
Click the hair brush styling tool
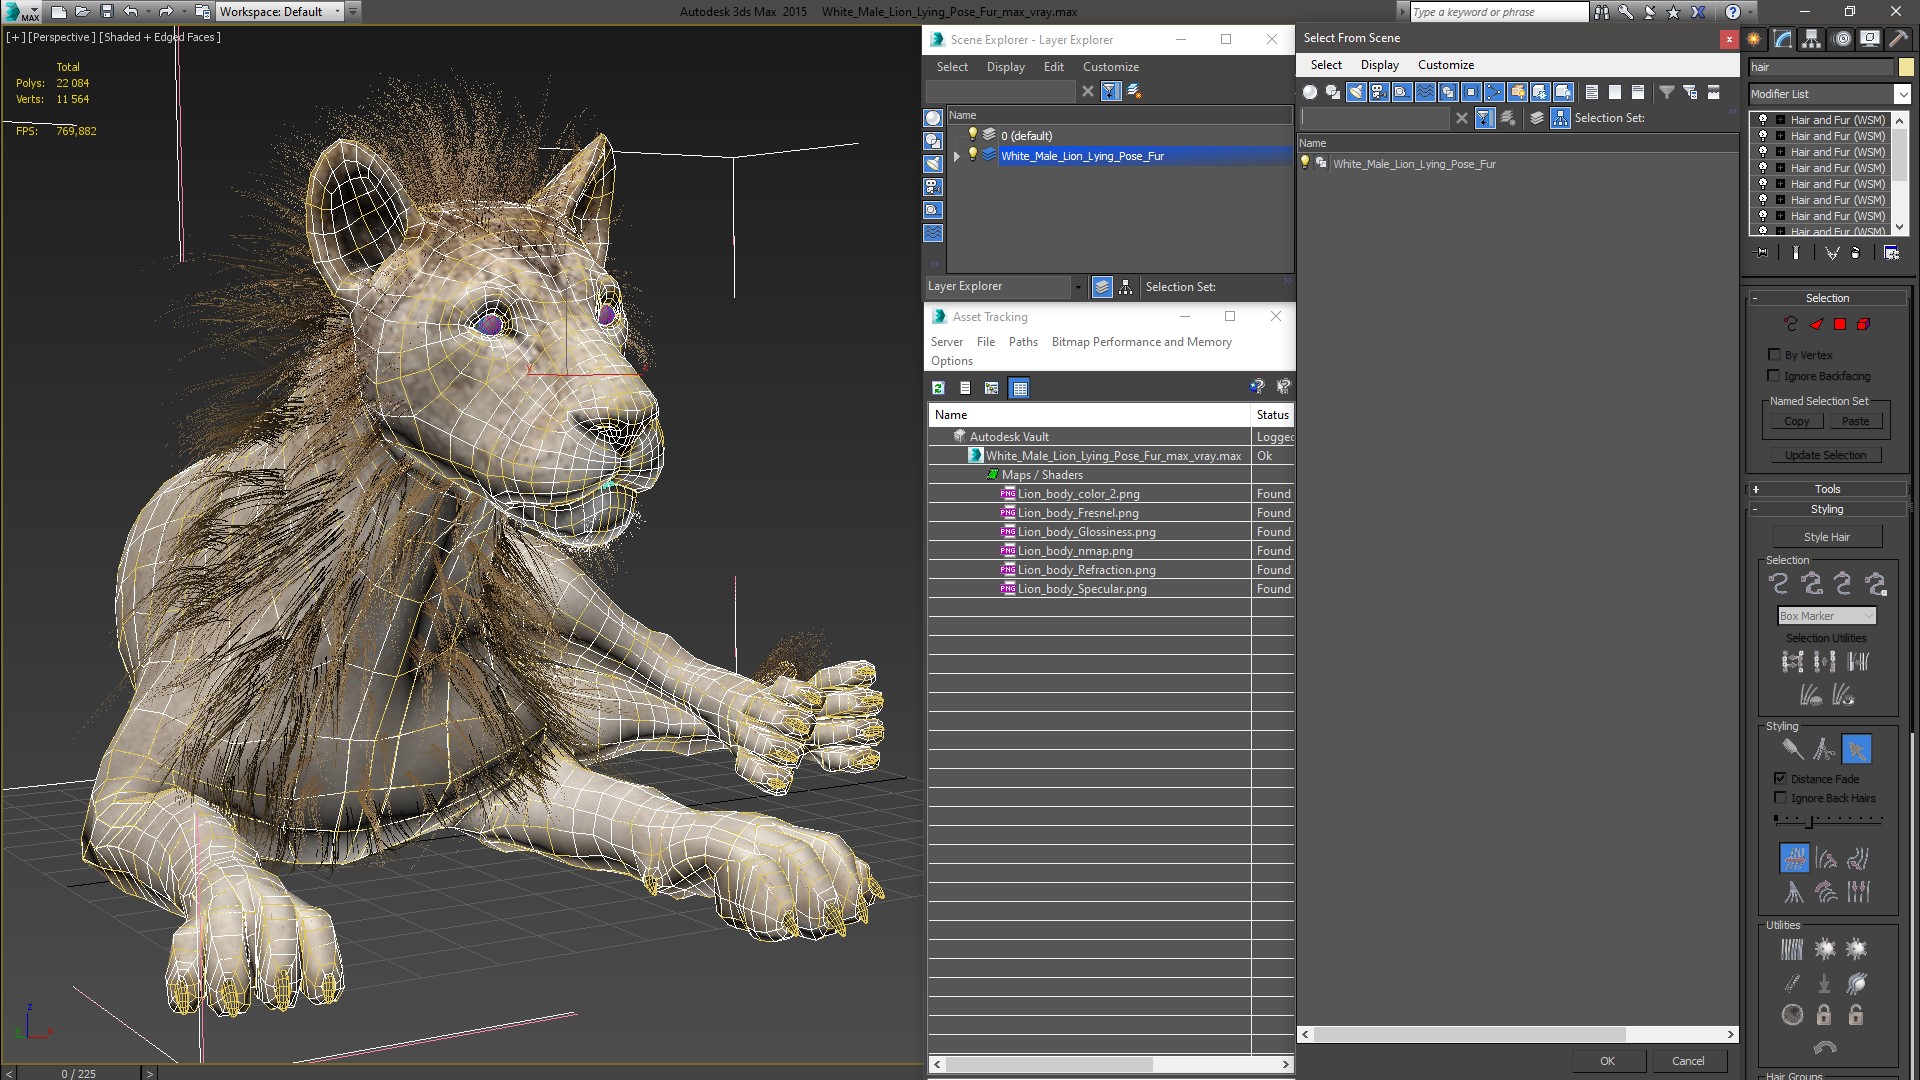pyautogui.click(x=1791, y=749)
